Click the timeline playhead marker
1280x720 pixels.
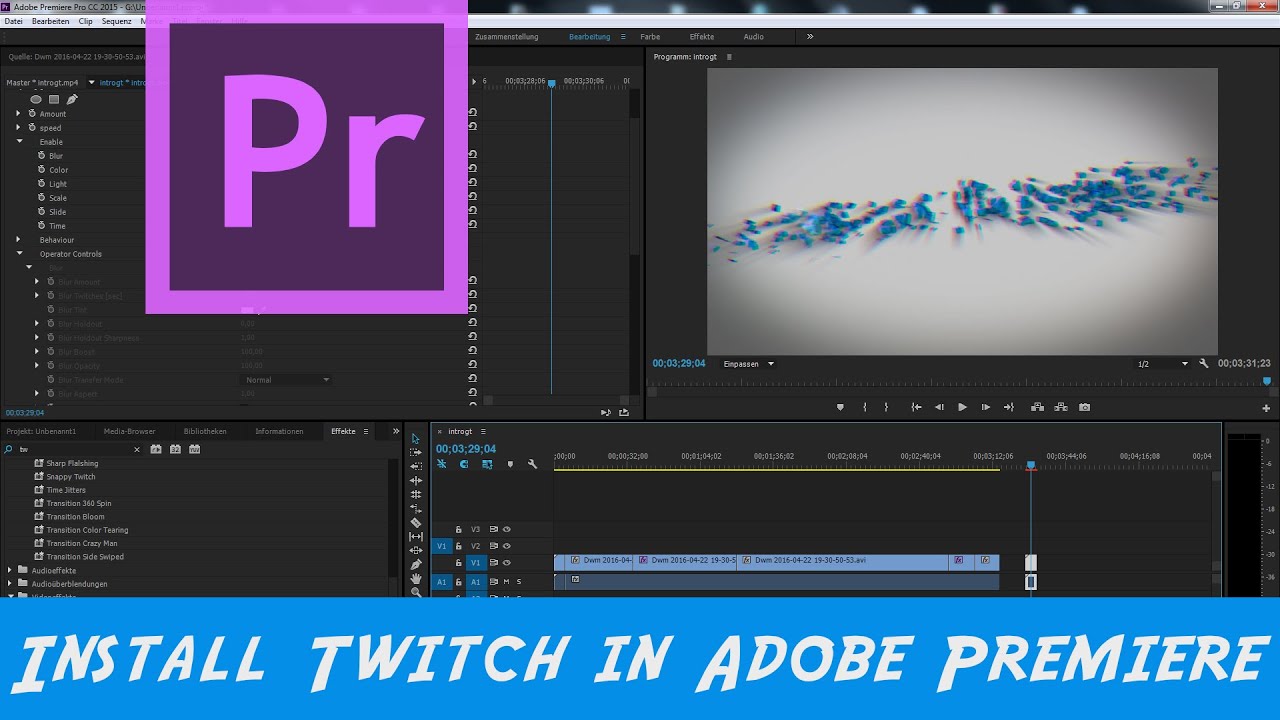point(1031,465)
